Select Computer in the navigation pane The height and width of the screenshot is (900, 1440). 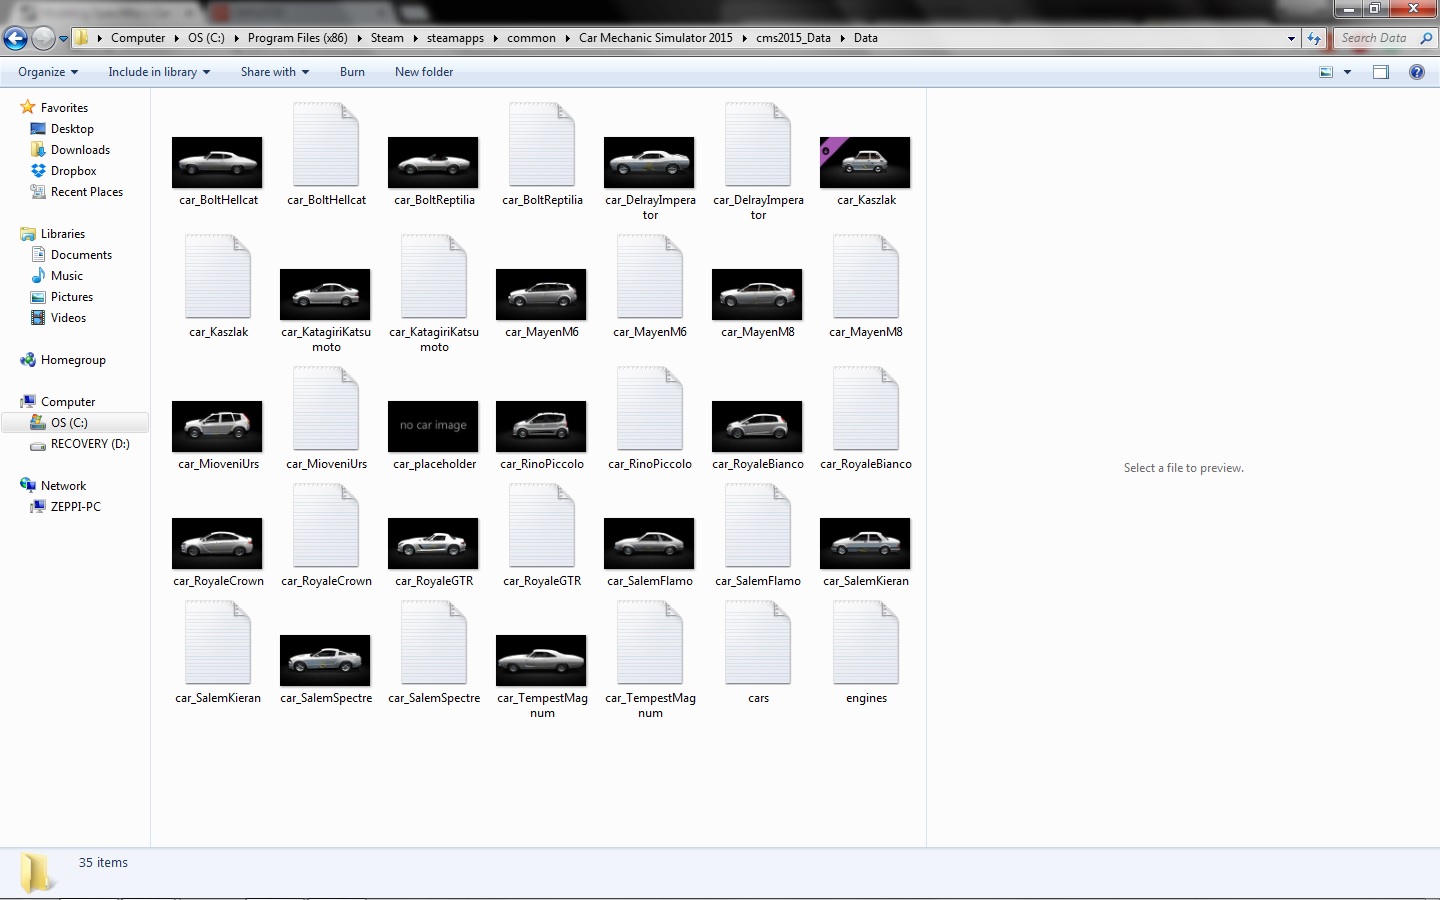(67, 402)
